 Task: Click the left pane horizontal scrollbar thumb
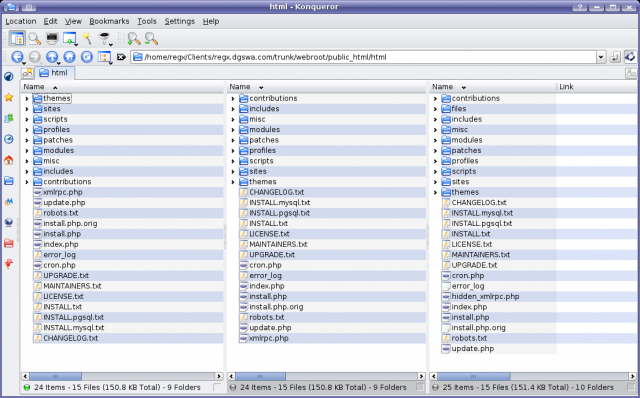pos(55,376)
